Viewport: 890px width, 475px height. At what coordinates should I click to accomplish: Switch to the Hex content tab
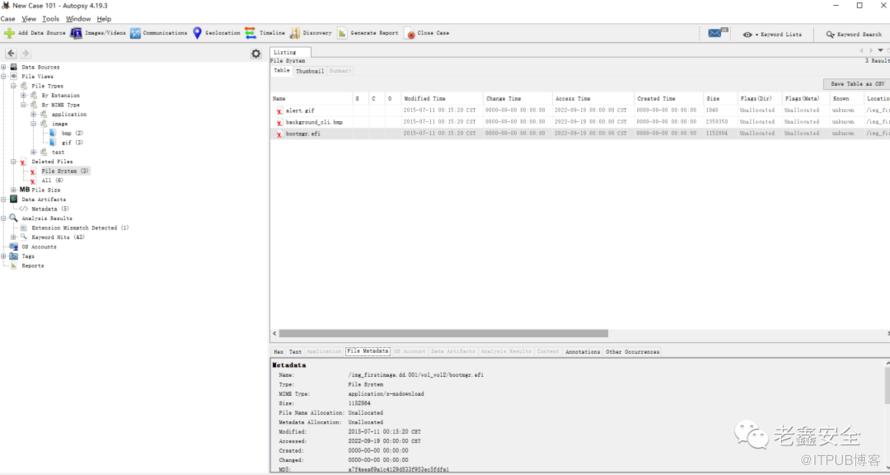click(x=279, y=352)
